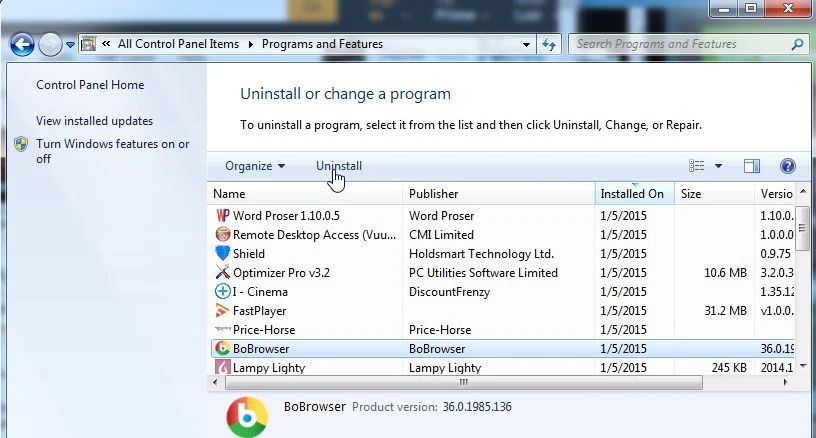
Task: Select the Remote Desktop Access entry name
Action: pyautogui.click(x=314, y=235)
